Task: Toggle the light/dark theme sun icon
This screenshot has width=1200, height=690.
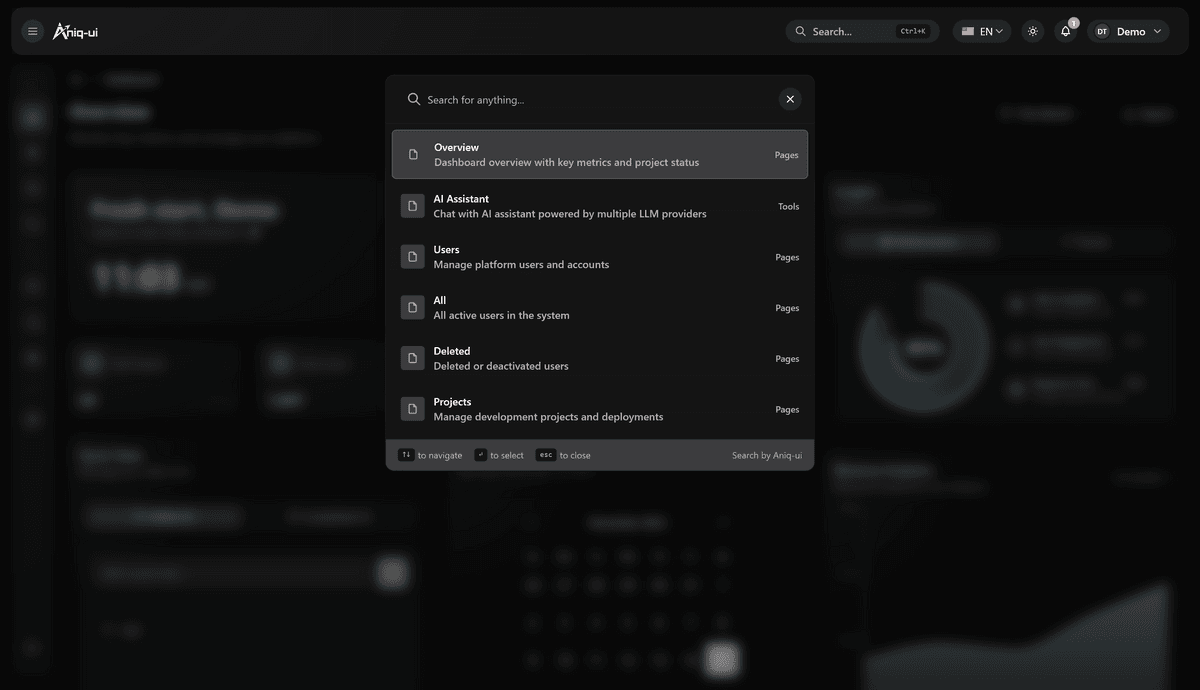Action: [x=1033, y=32]
